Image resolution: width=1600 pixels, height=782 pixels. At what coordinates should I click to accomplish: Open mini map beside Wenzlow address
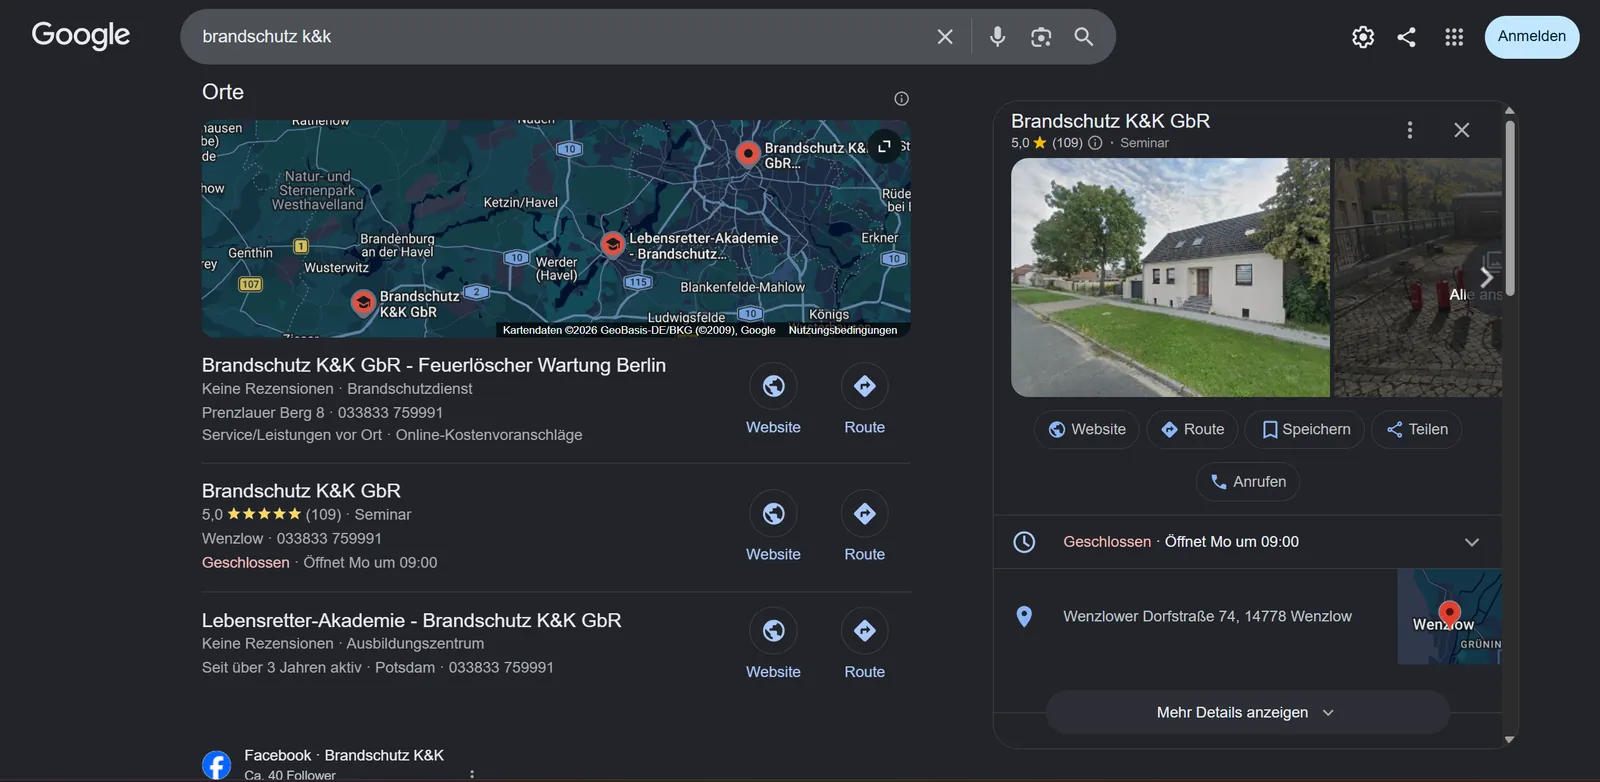pos(1449,616)
